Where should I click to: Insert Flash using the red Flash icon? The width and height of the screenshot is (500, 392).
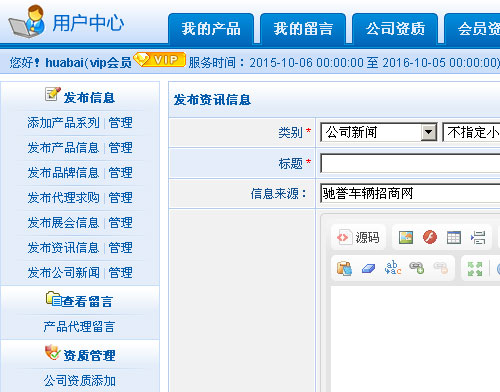430,238
